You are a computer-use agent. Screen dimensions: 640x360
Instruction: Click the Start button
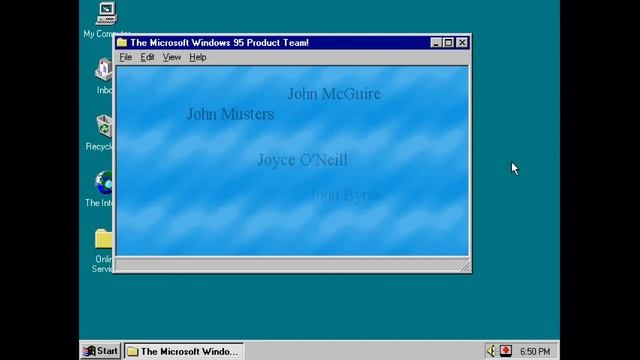pyautogui.click(x=100, y=351)
